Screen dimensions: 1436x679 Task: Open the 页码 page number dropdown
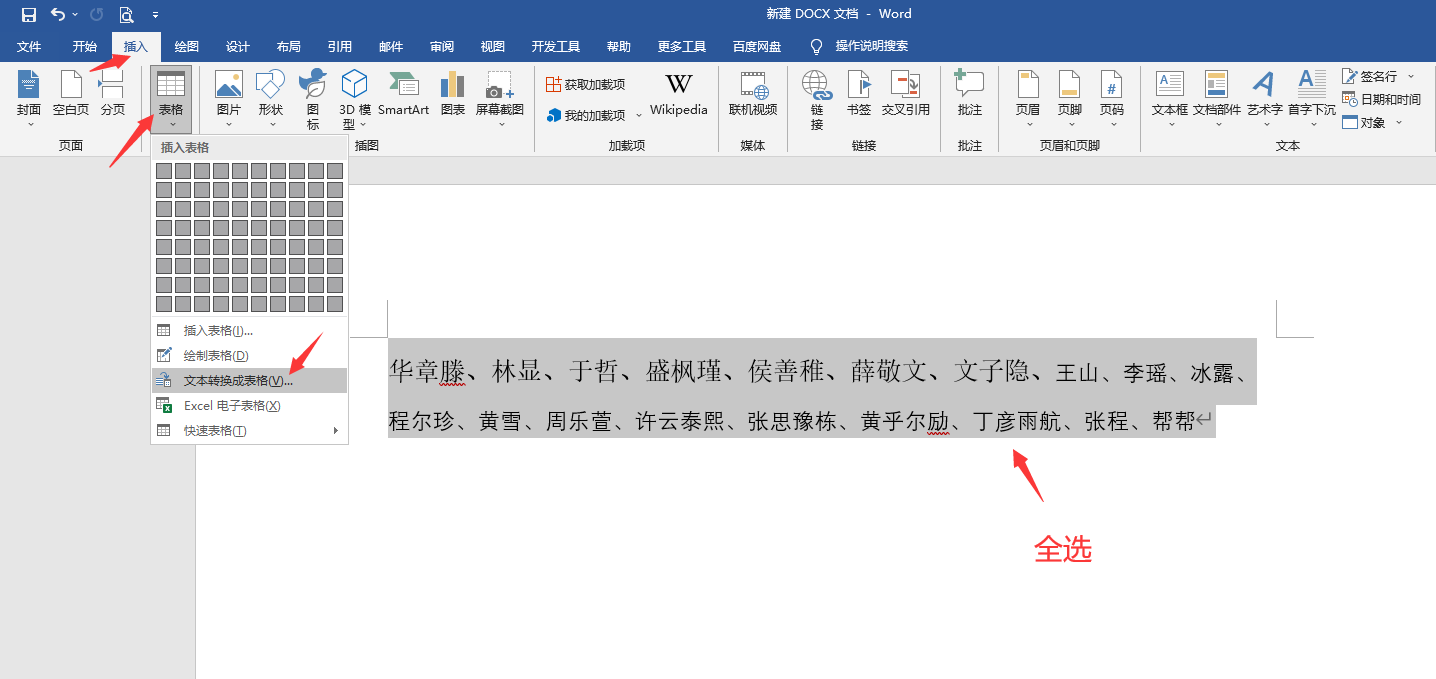(x=1112, y=98)
